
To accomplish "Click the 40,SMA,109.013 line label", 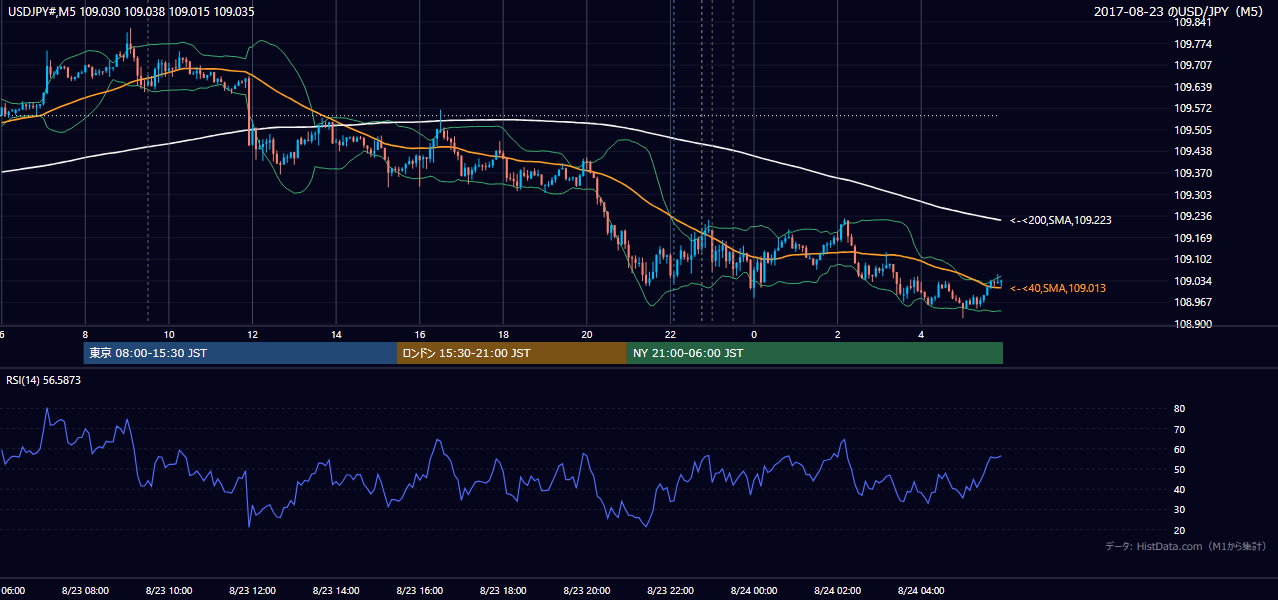I will point(1058,288).
